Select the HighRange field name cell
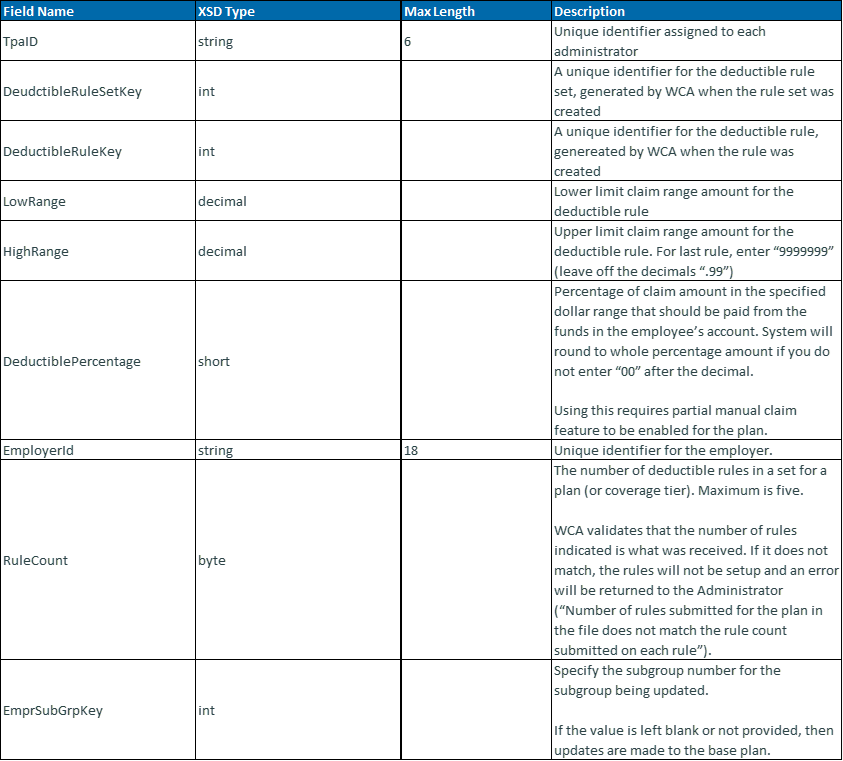The width and height of the screenshot is (843, 761). (x=36, y=252)
